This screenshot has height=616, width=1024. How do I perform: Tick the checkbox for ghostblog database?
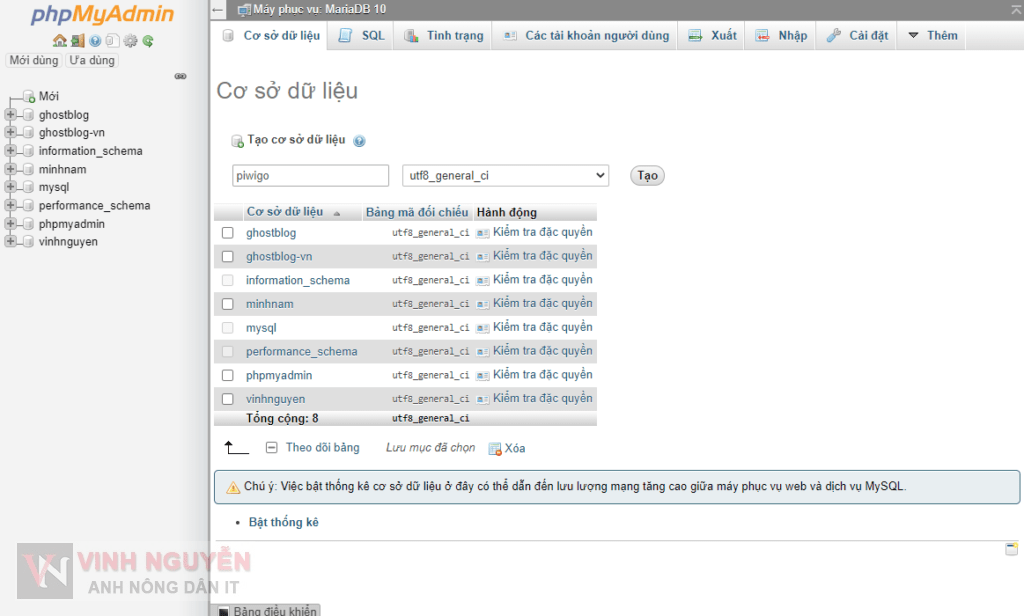pos(227,233)
